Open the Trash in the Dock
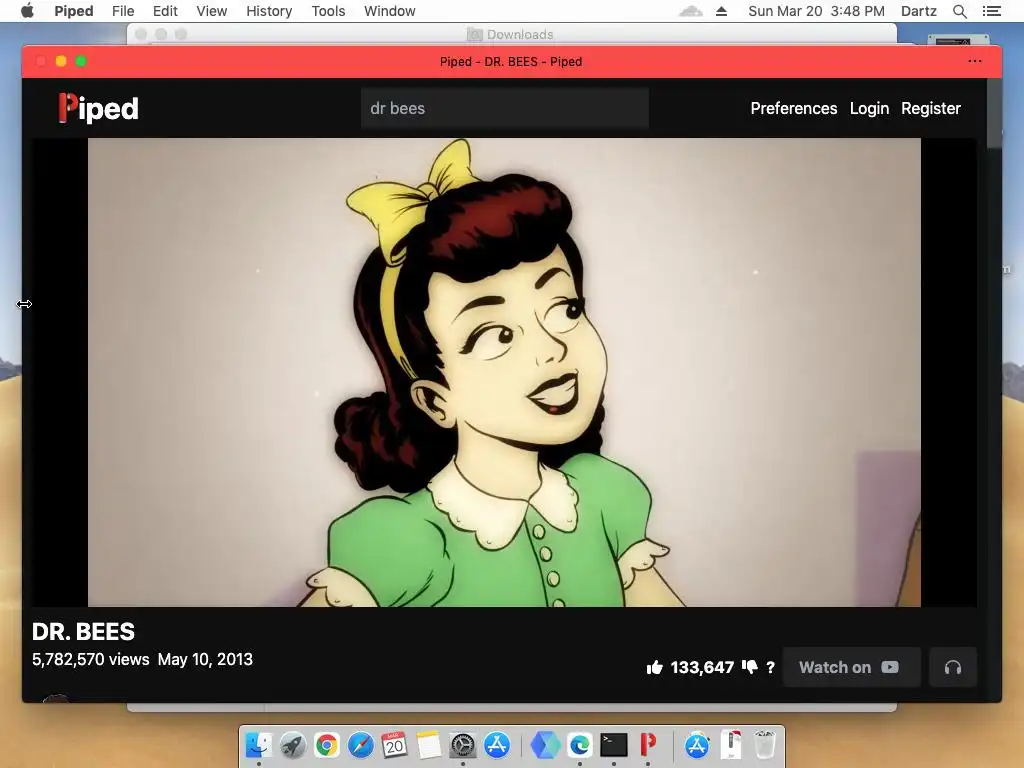The image size is (1024, 768). [765, 744]
